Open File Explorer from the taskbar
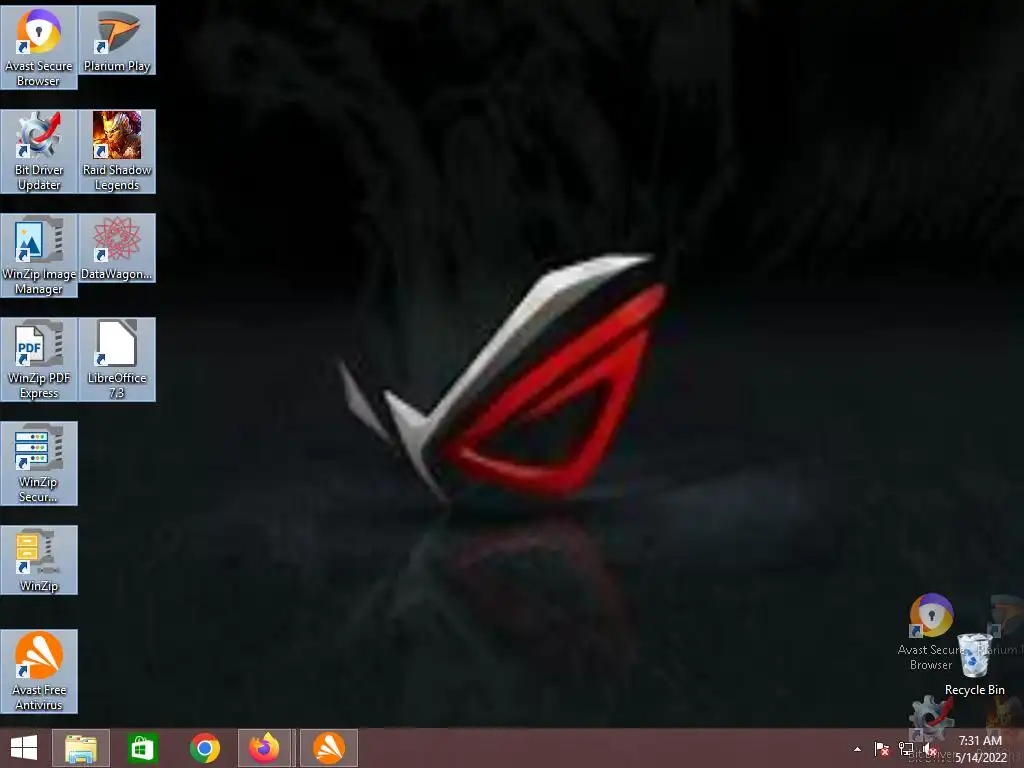1024x768 pixels. click(81, 748)
